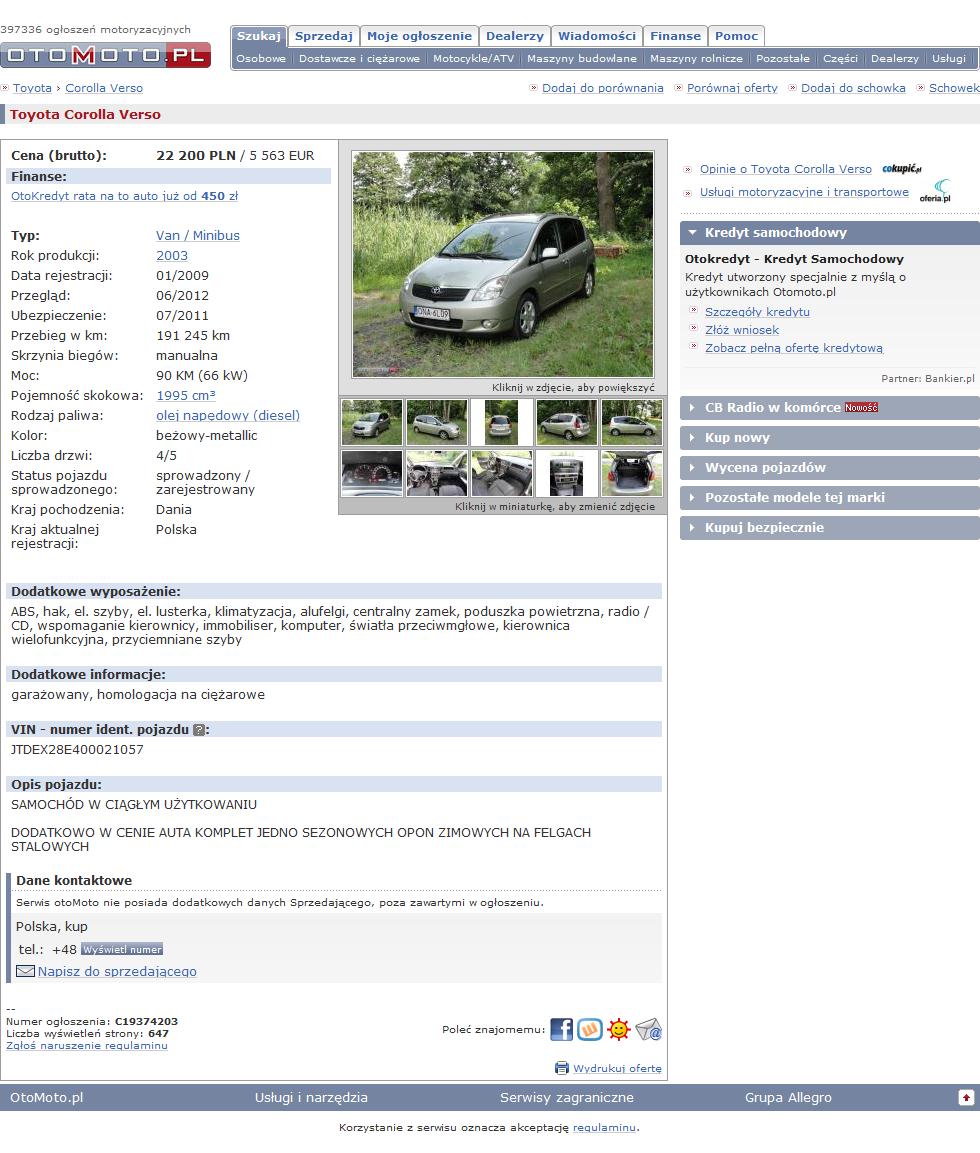Open Szczegóły kredytu
980x1153 pixels.
(757, 312)
